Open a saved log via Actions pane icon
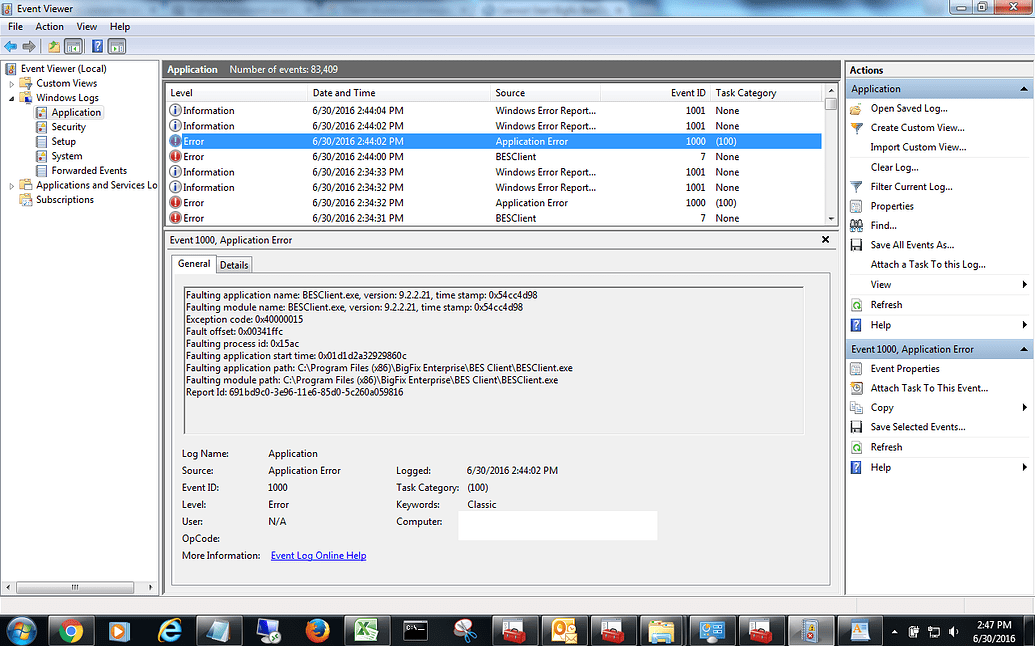 pos(908,108)
